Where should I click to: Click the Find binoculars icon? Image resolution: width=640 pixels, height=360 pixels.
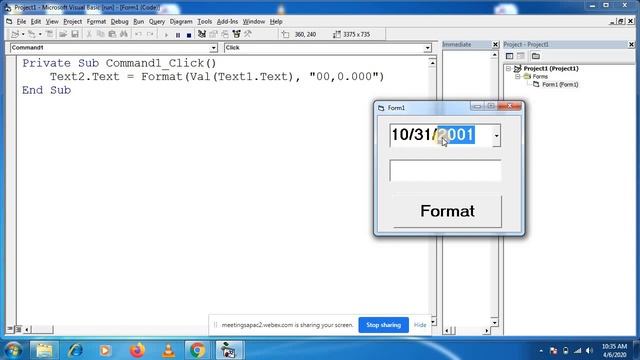(124, 34)
